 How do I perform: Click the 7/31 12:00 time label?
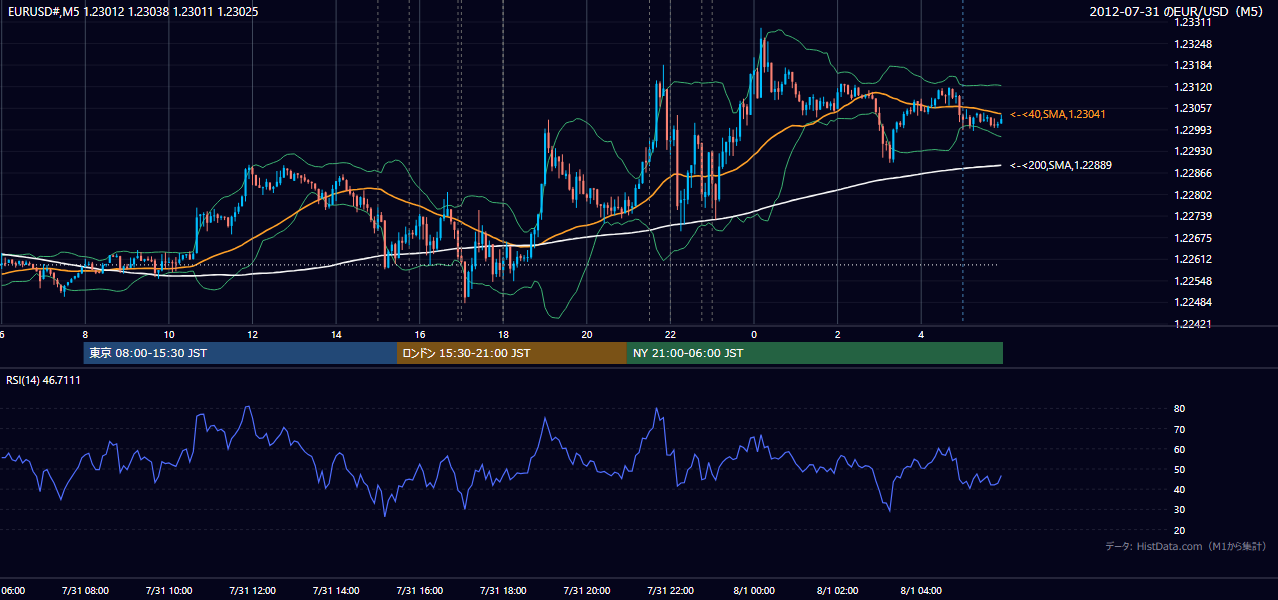252,590
